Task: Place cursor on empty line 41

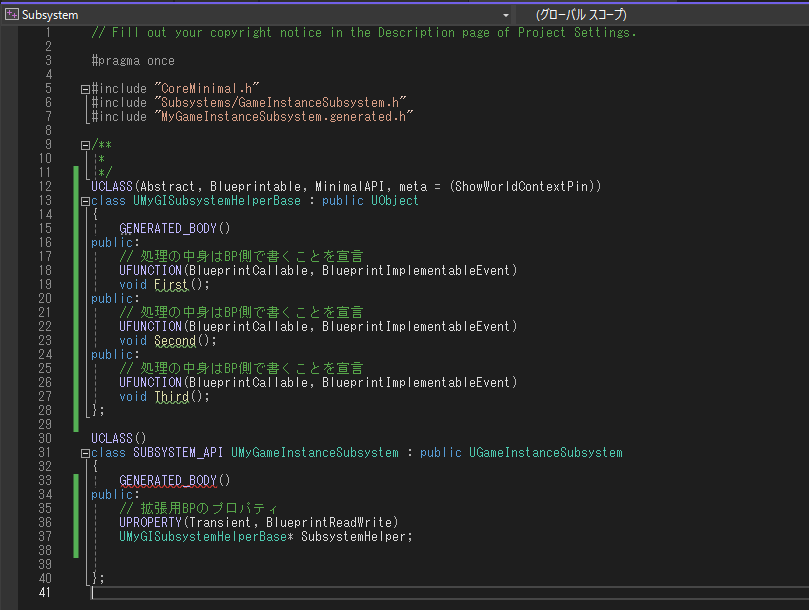Action: point(450,593)
